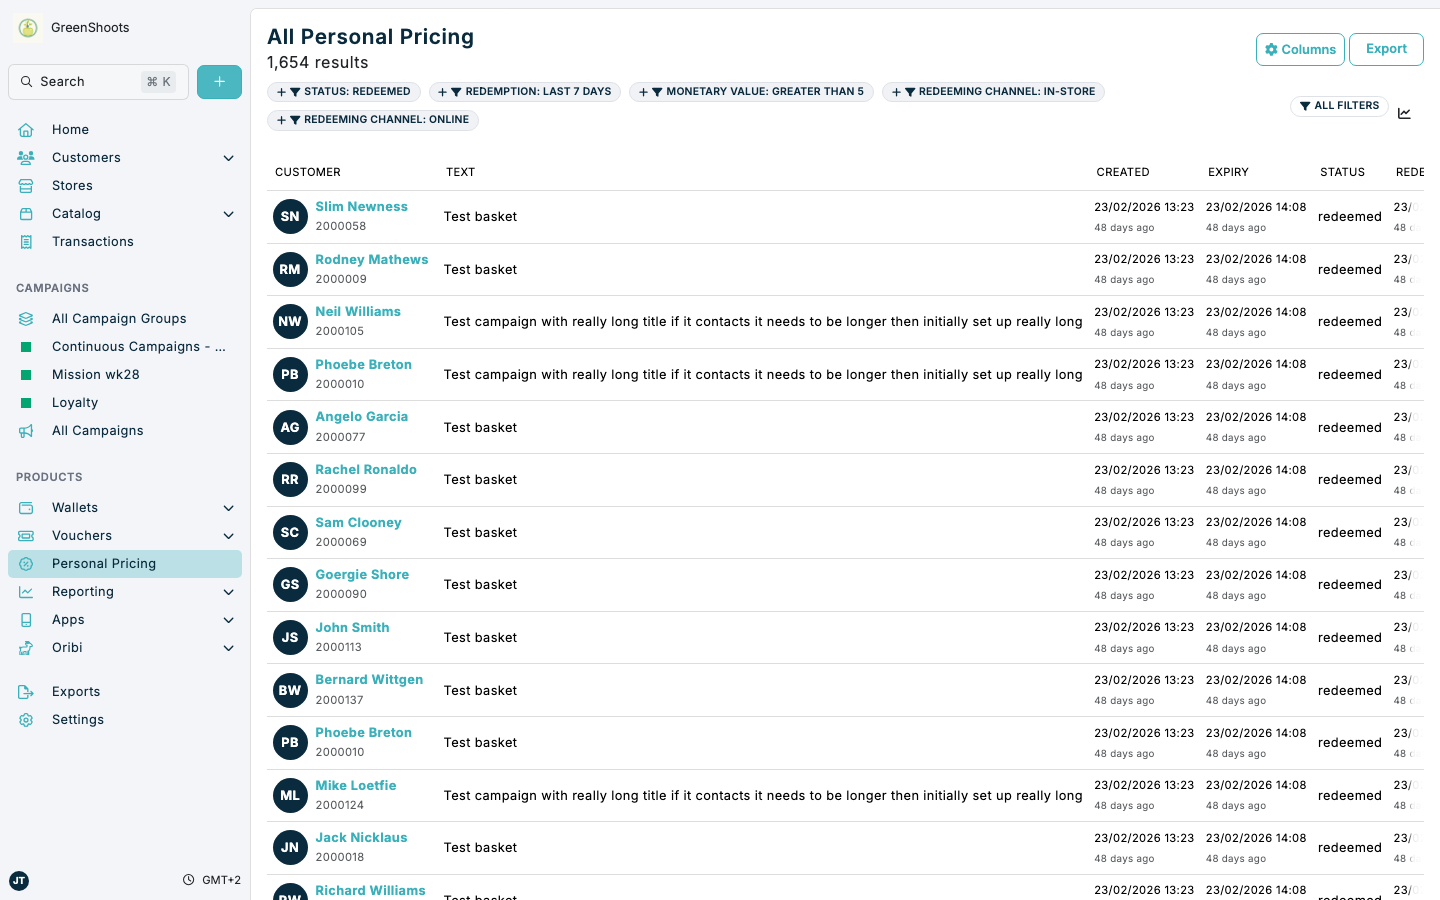1440x900 pixels.
Task: Click inside the Search field
Action: point(97,81)
